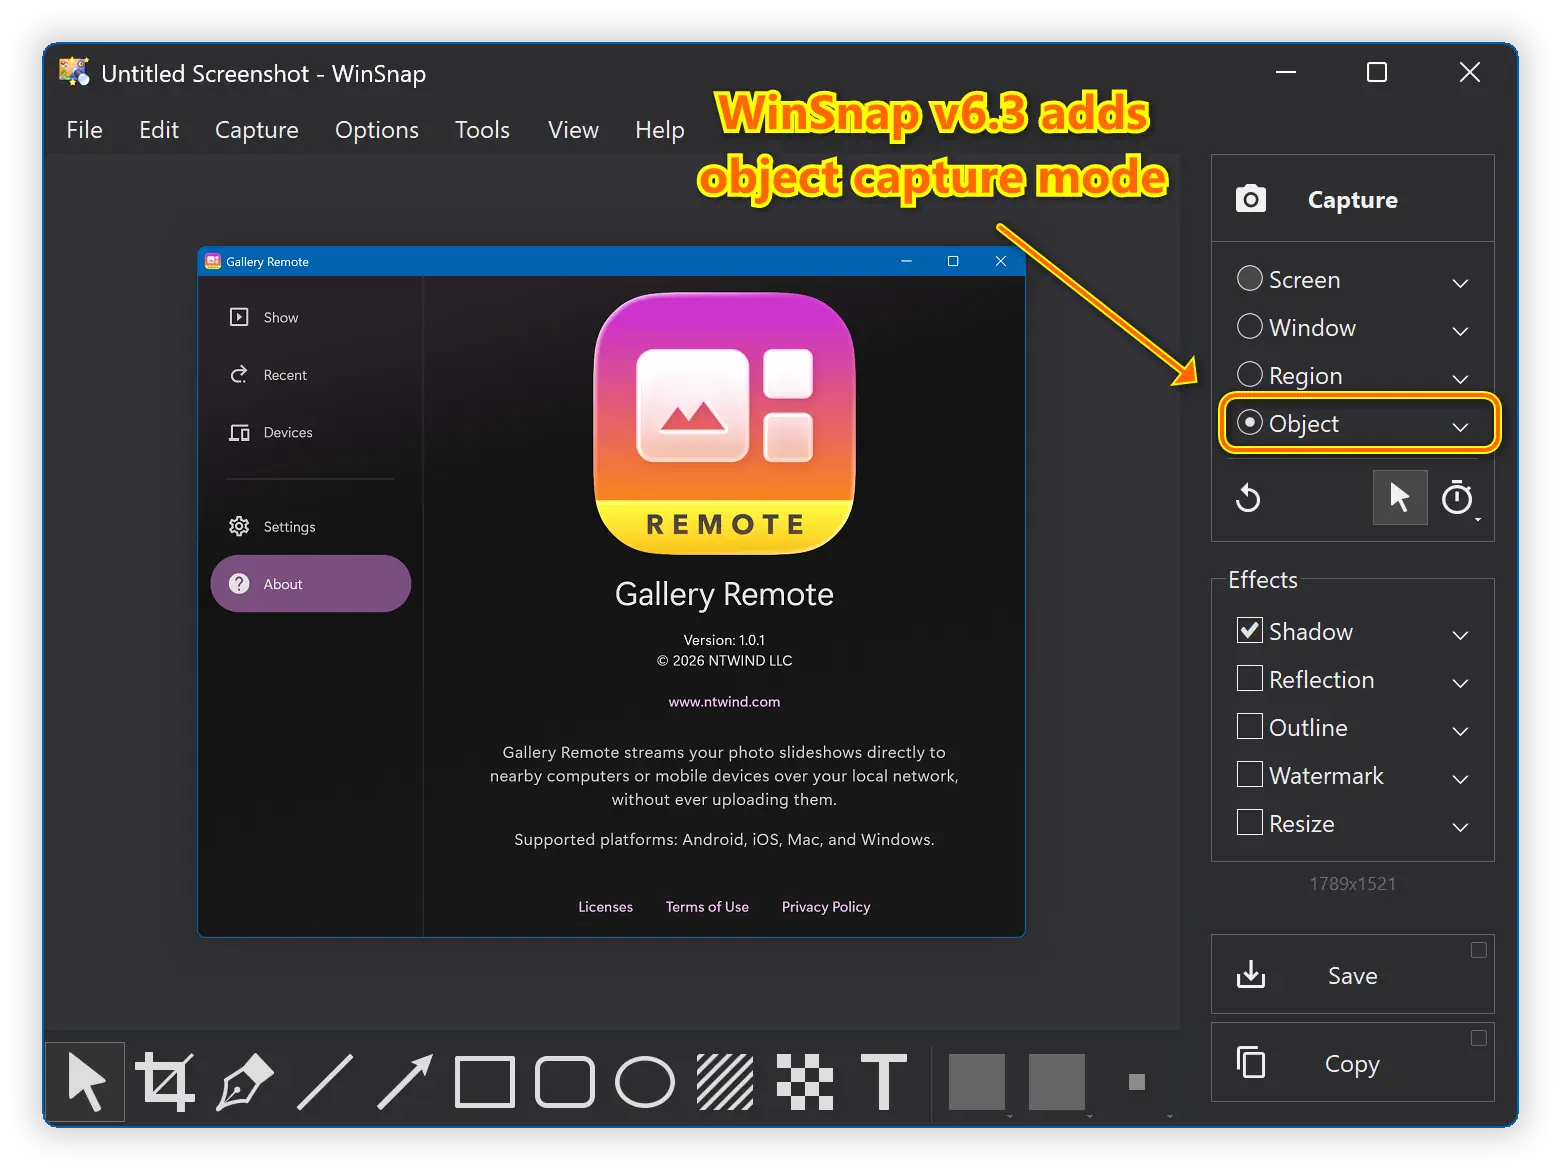Open the File menu
The width and height of the screenshot is (1560, 1170).
[85, 130]
